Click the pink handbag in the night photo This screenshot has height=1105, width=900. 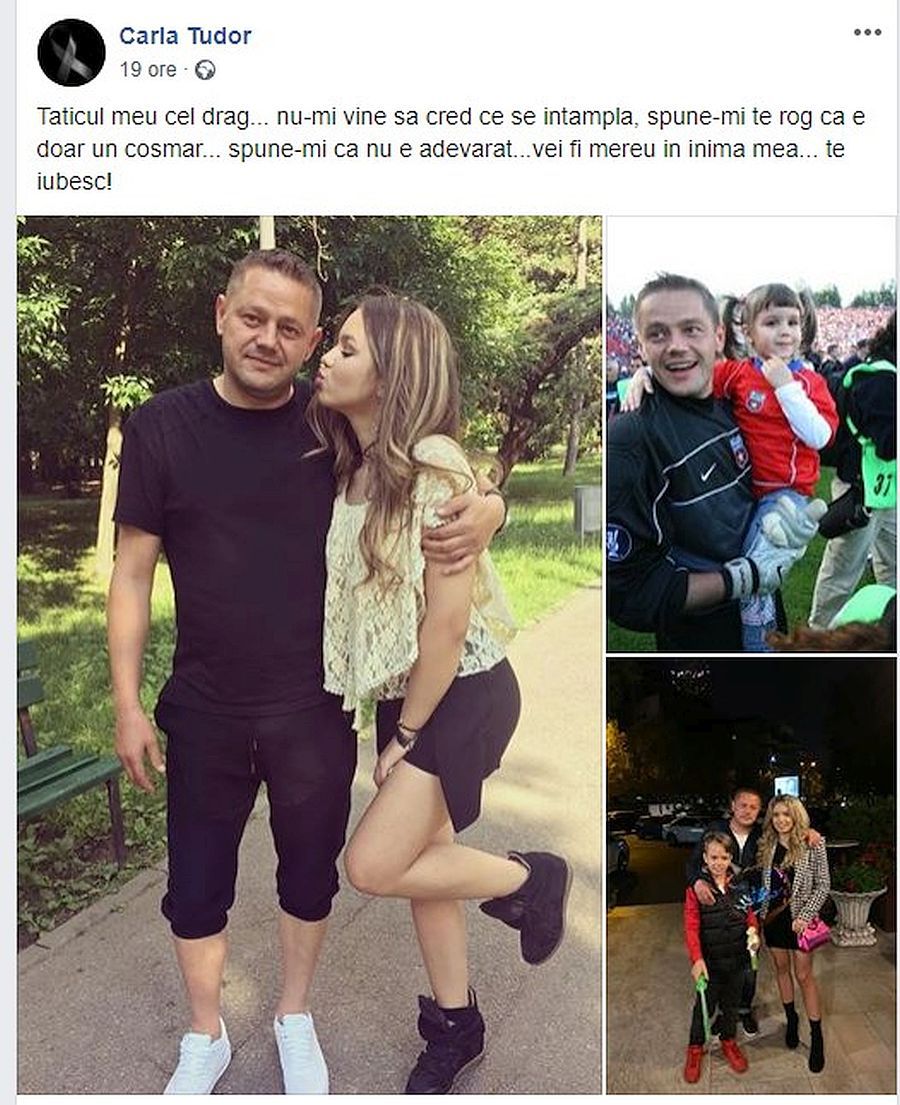pos(813,934)
